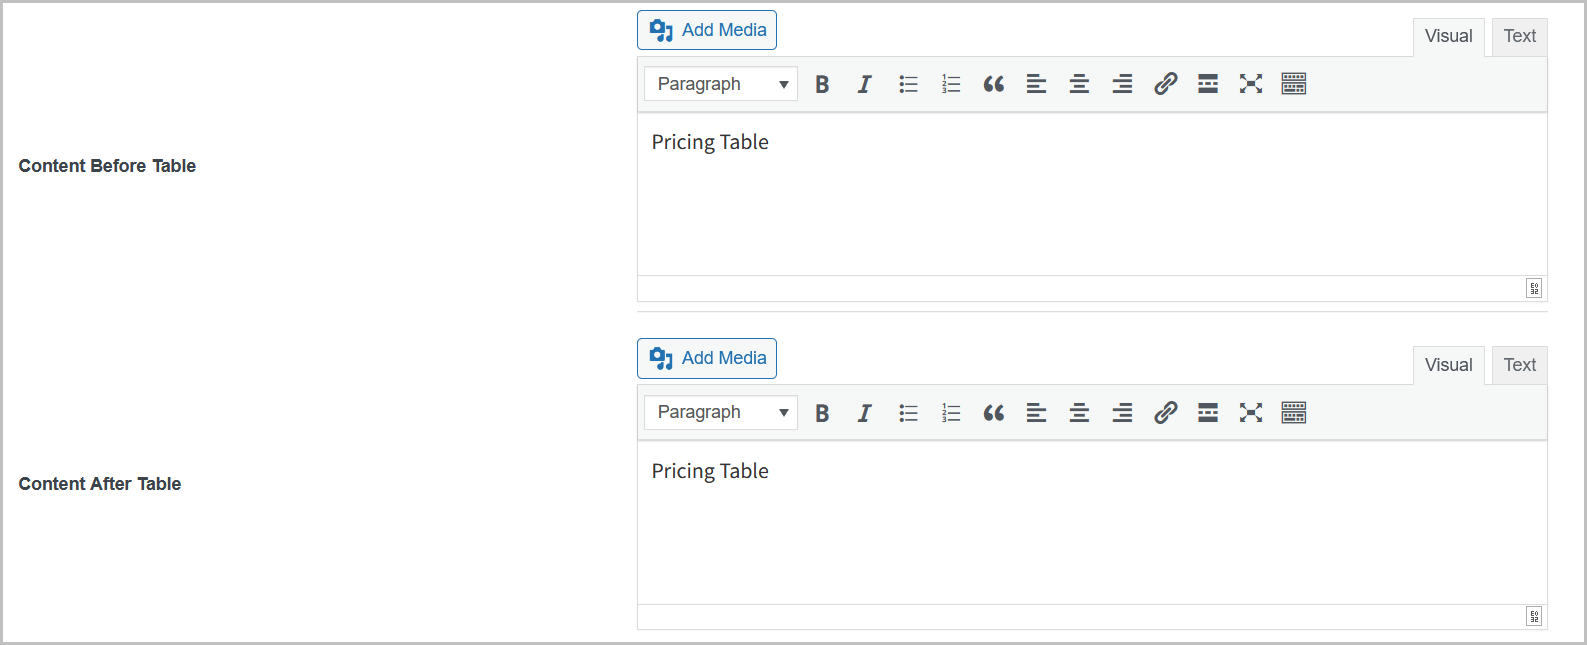Viewport: 1587px width, 645px height.
Task: Insert a bulleted list in the top editor
Action: tap(908, 84)
